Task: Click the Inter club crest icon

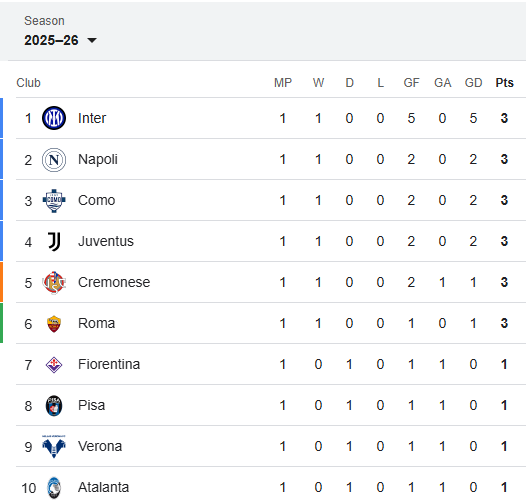Action: click(x=54, y=118)
